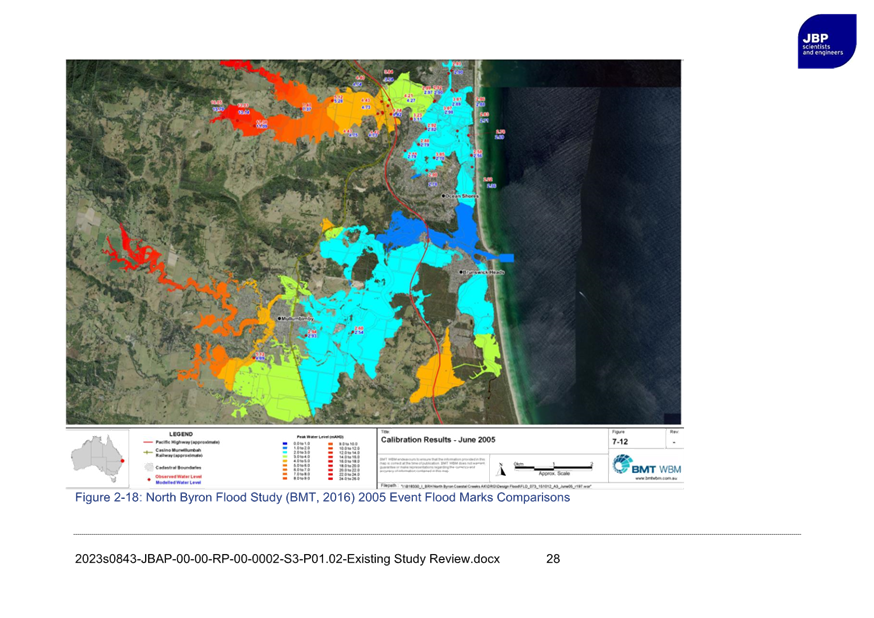Image resolution: width=874 pixels, height=618 pixels.
Task: Click the BMT WBM logo
Action: pos(646,466)
